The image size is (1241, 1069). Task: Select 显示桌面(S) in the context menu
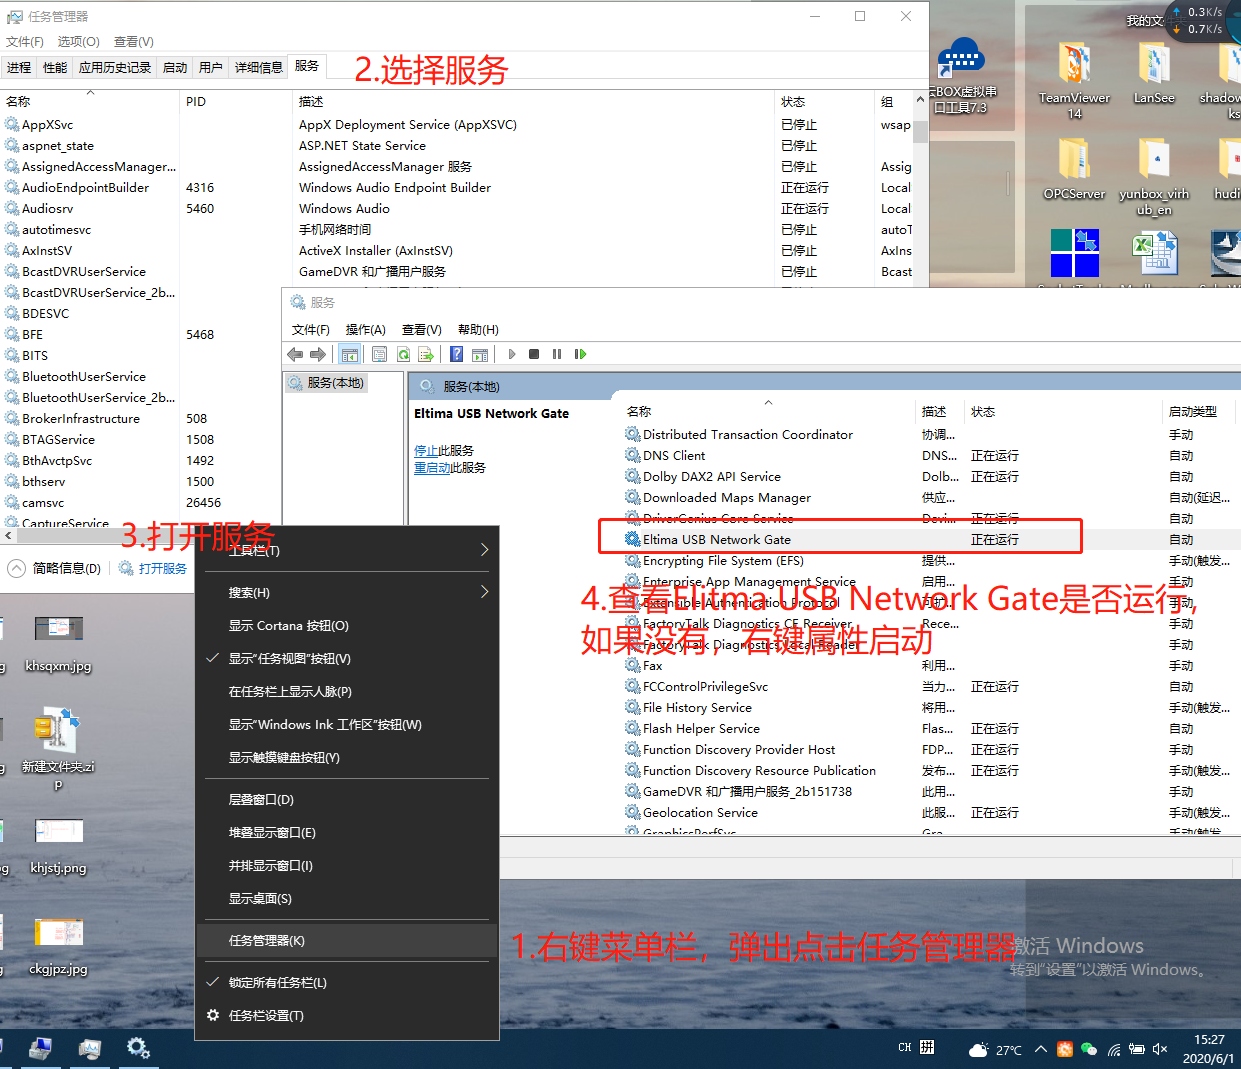pyautogui.click(x=346, y=899)
